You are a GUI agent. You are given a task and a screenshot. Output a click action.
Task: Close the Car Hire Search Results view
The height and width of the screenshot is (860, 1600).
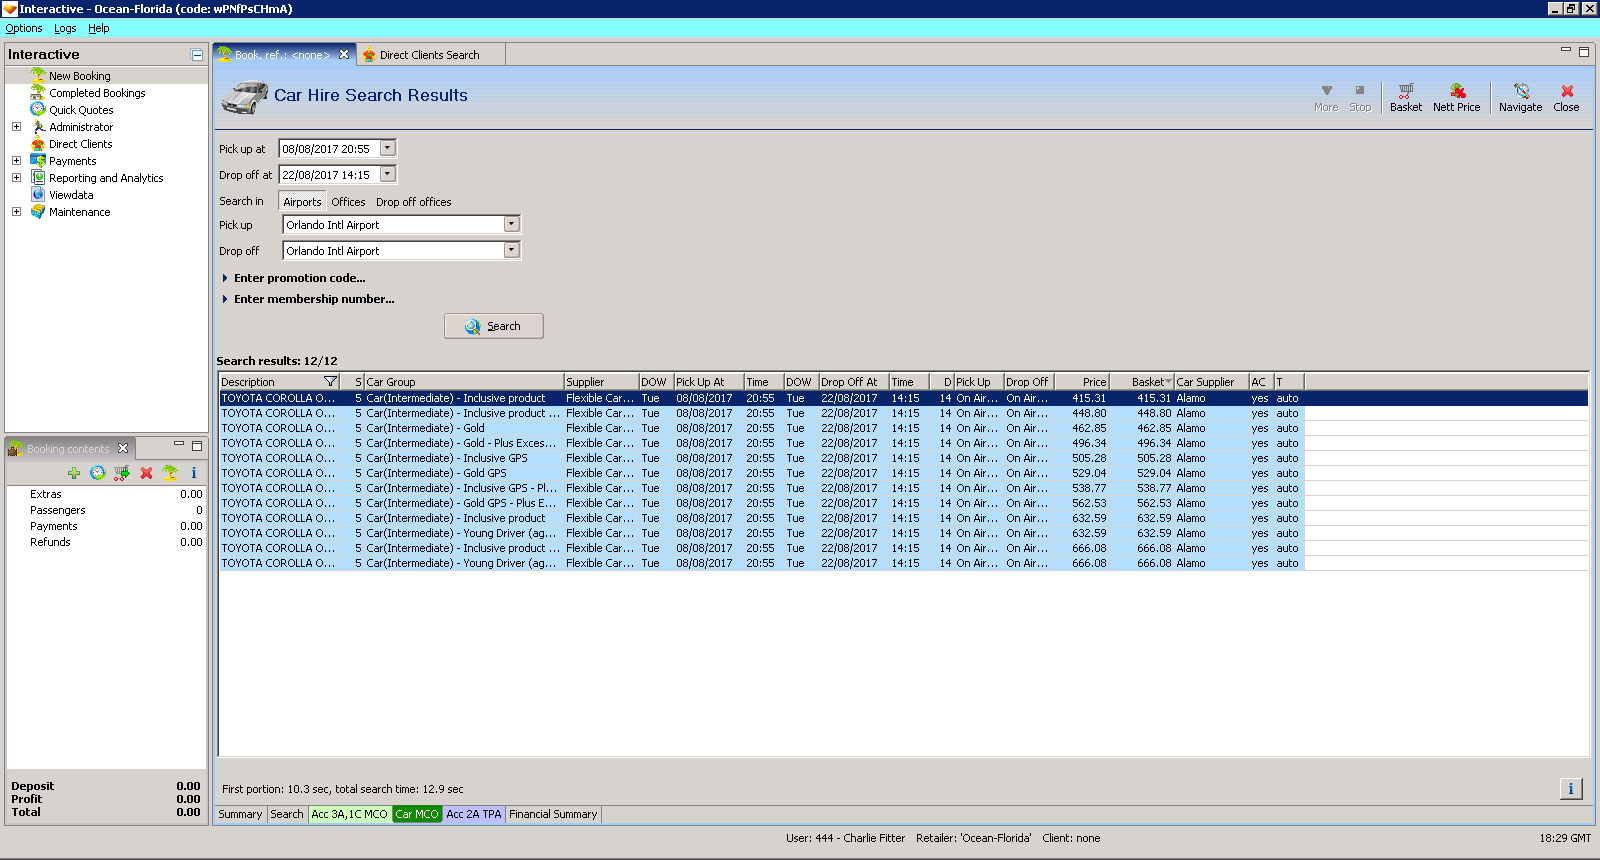(1566, 97)
